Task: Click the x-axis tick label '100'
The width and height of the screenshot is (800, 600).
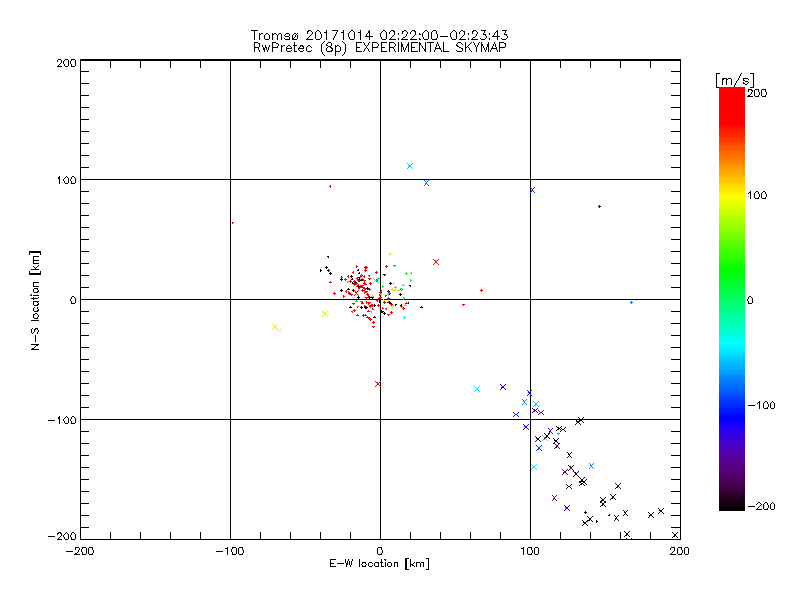Action: 530,551
